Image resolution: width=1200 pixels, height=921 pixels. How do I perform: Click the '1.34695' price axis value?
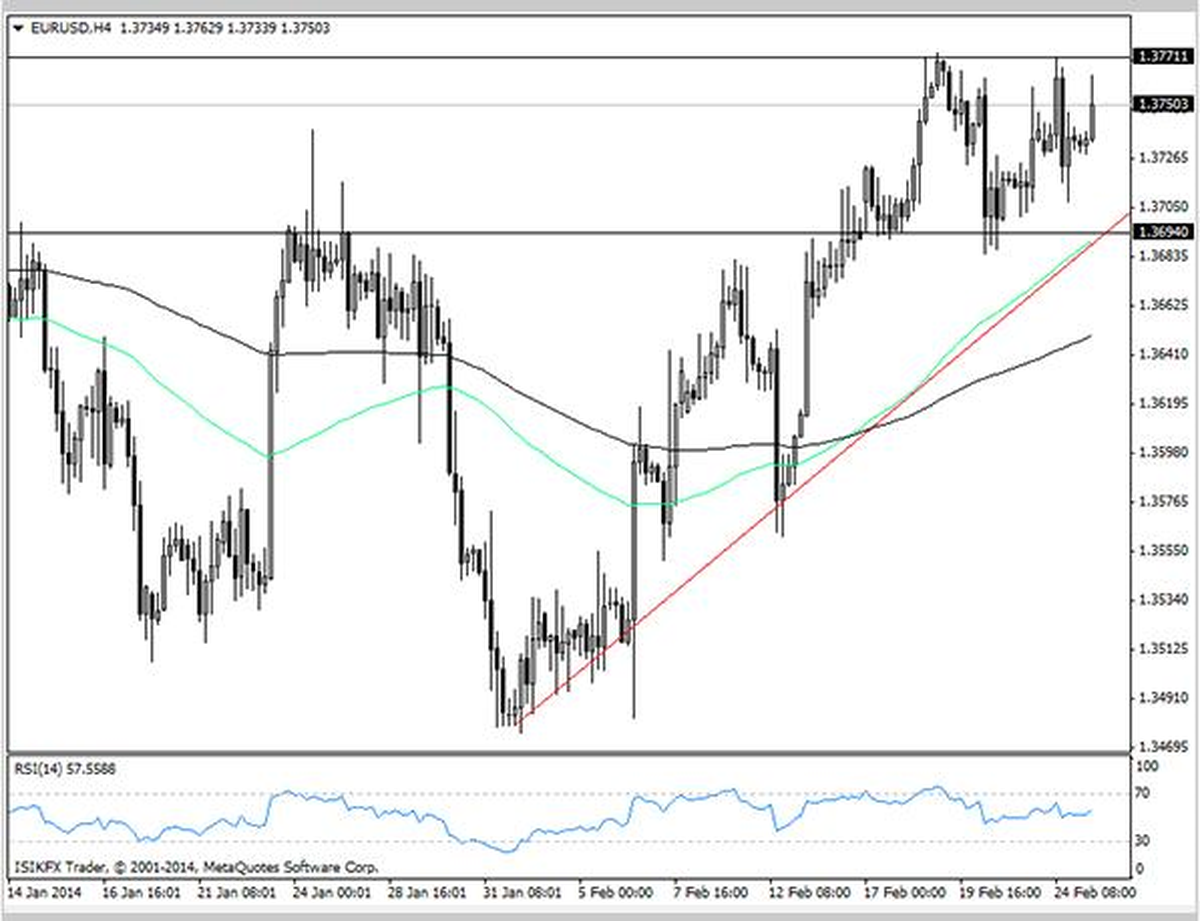tap(1164, 747)
